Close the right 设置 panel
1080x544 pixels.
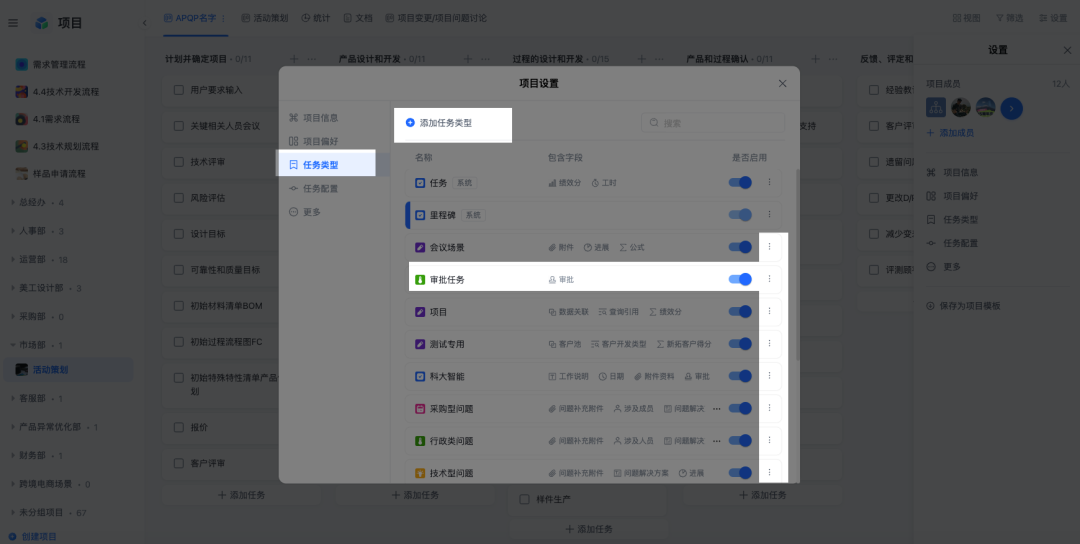pyautogui.click(x=1067, y=50)
